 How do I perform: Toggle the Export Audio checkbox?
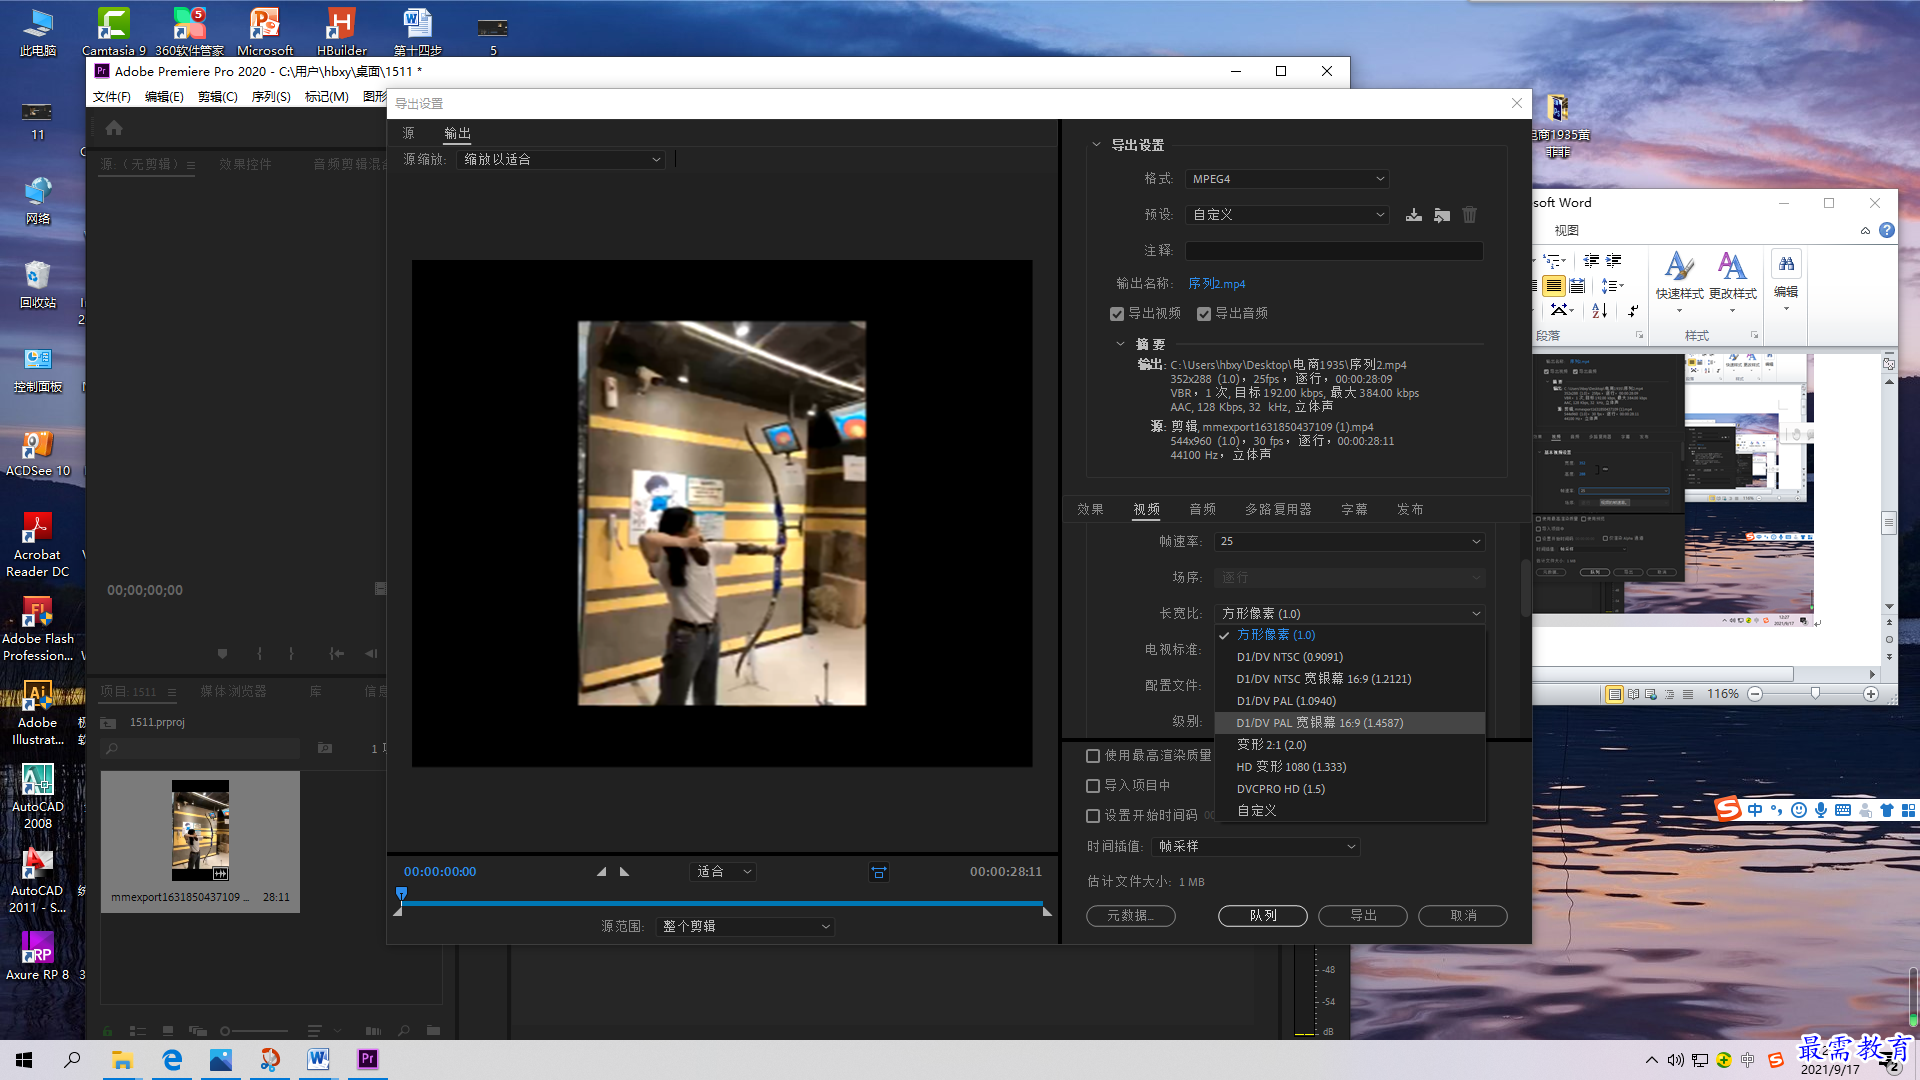pos(1204,314)
